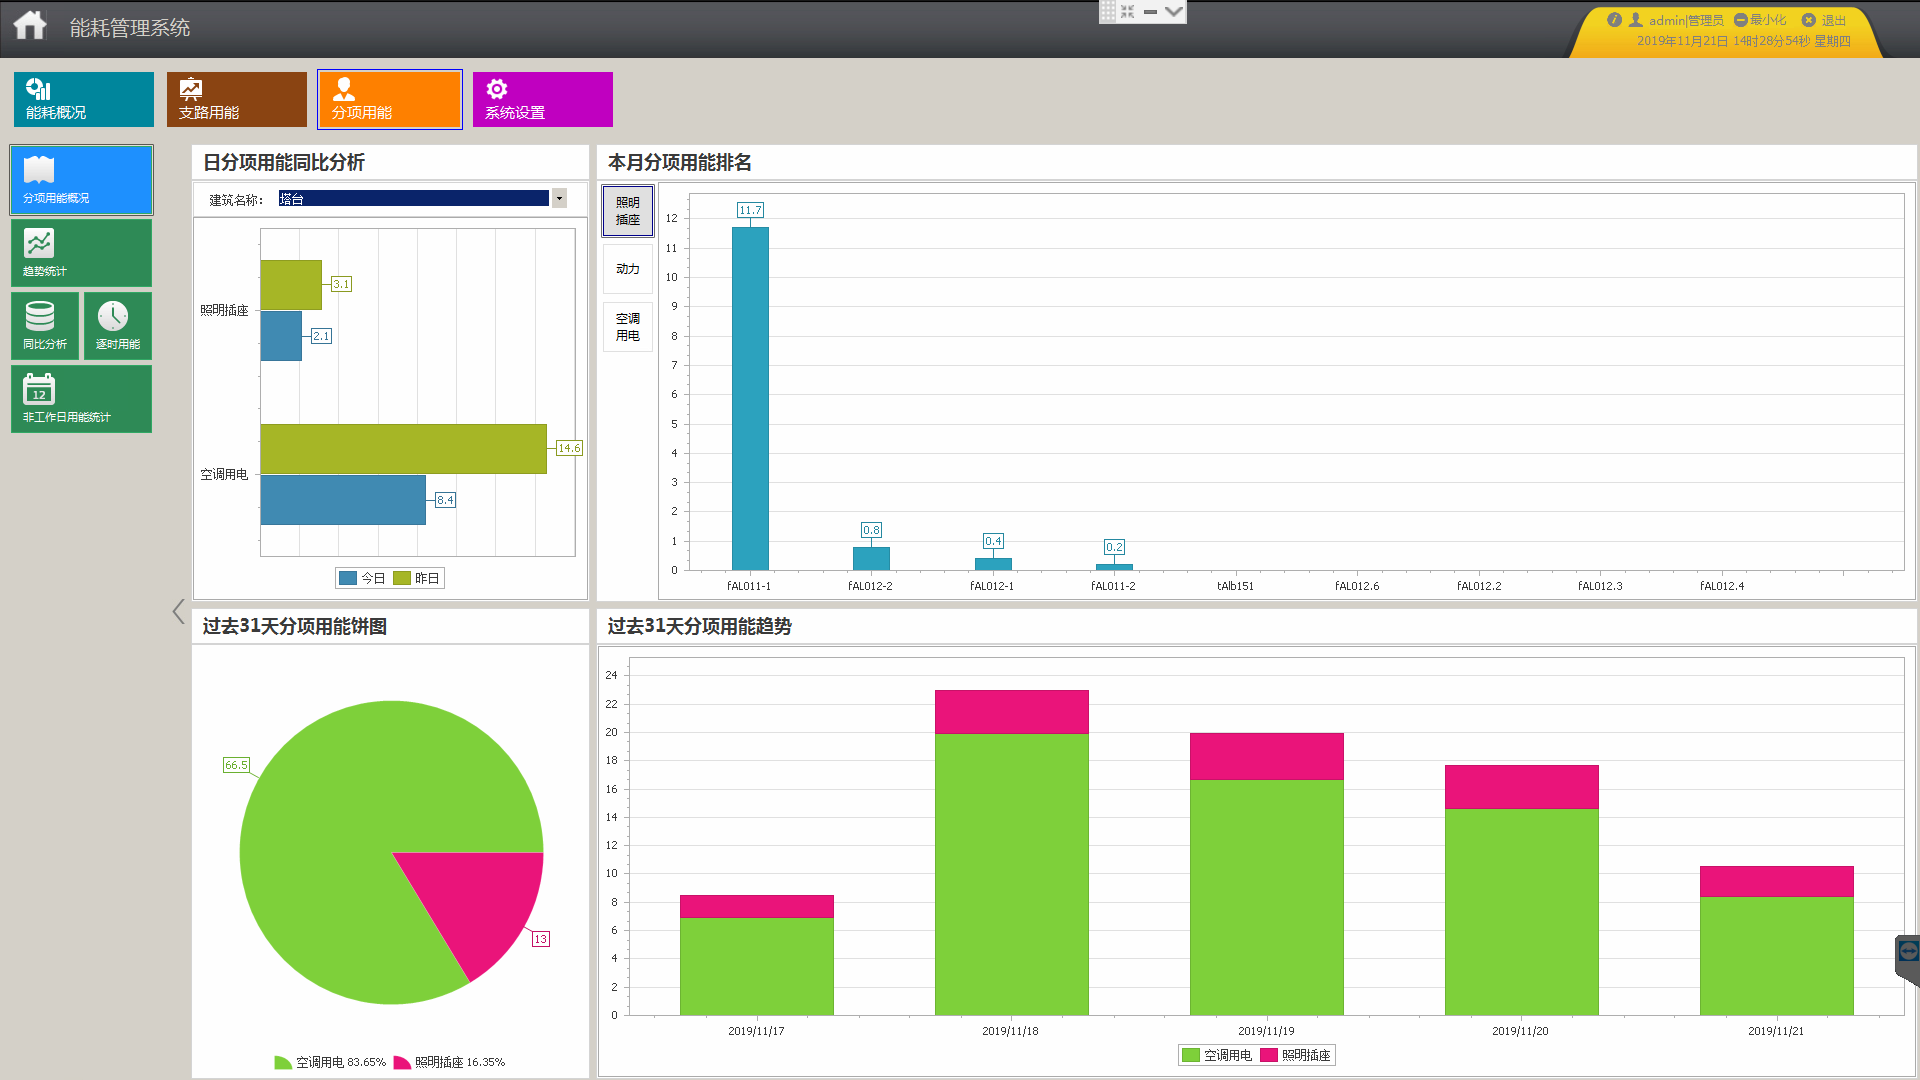
Task: Select 空调用电 category in ranking panel
Action: coord(628,327)
